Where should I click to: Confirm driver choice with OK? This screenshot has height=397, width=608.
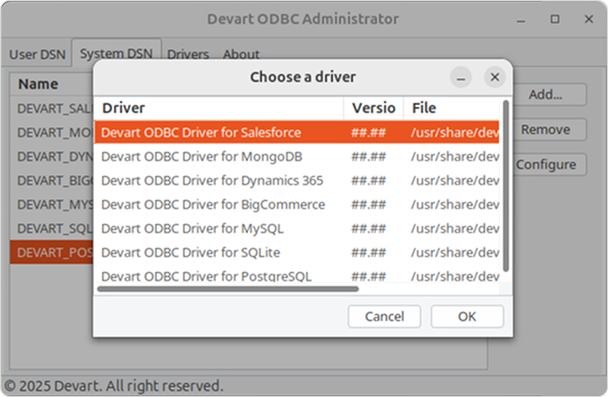tap(467, 316)
